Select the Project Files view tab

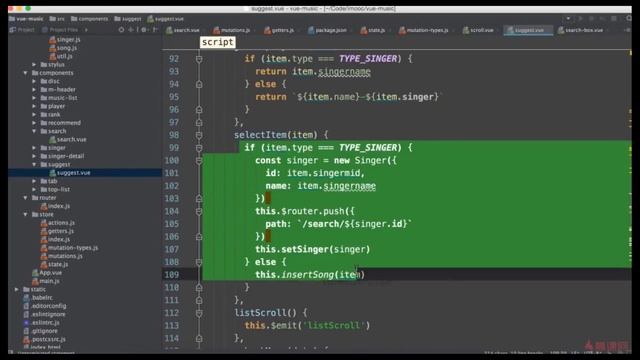tap(60, 30)
